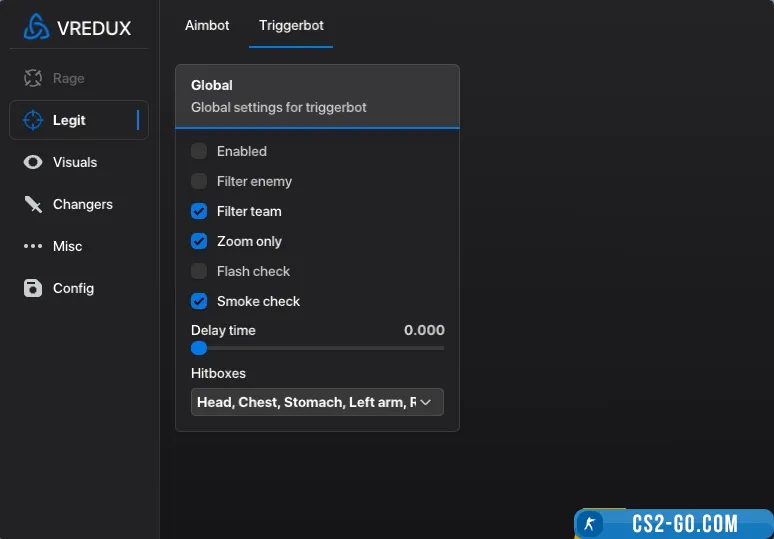Image resolution: width=774 pixels, height=539 pixels.
Task: Tick the Enabled checkbox
Action: click(199, 151)
